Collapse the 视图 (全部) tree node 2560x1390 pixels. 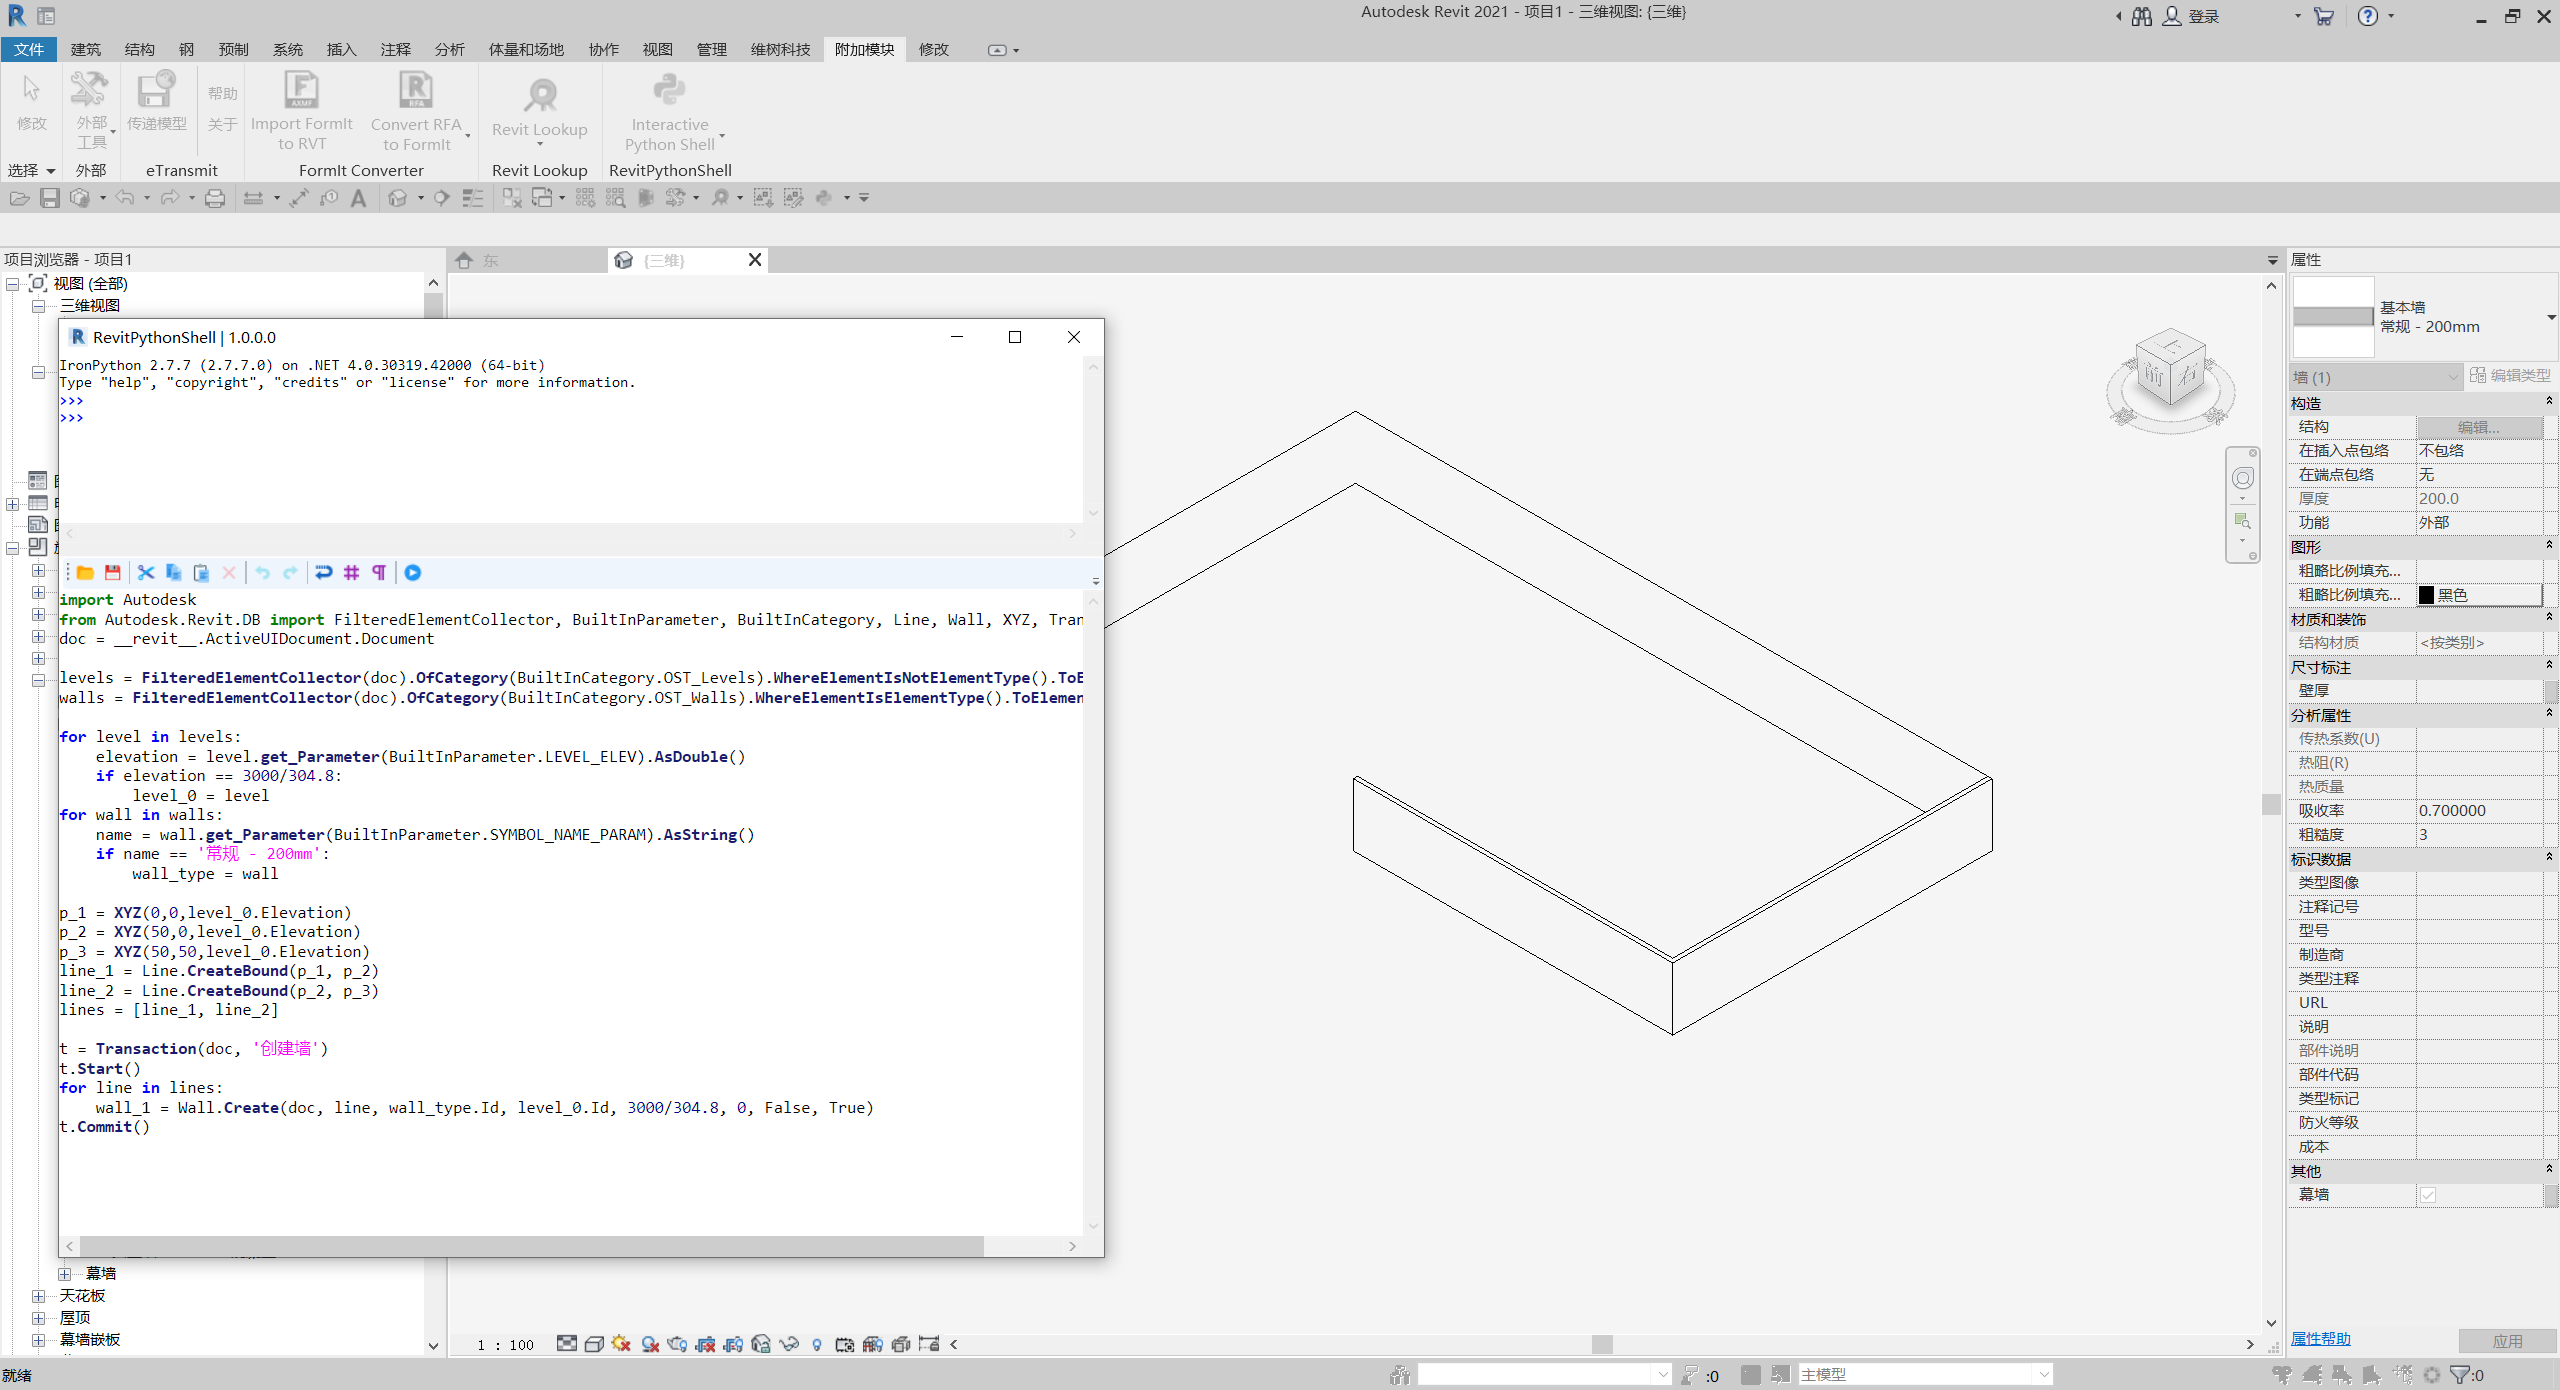point(13,284)
